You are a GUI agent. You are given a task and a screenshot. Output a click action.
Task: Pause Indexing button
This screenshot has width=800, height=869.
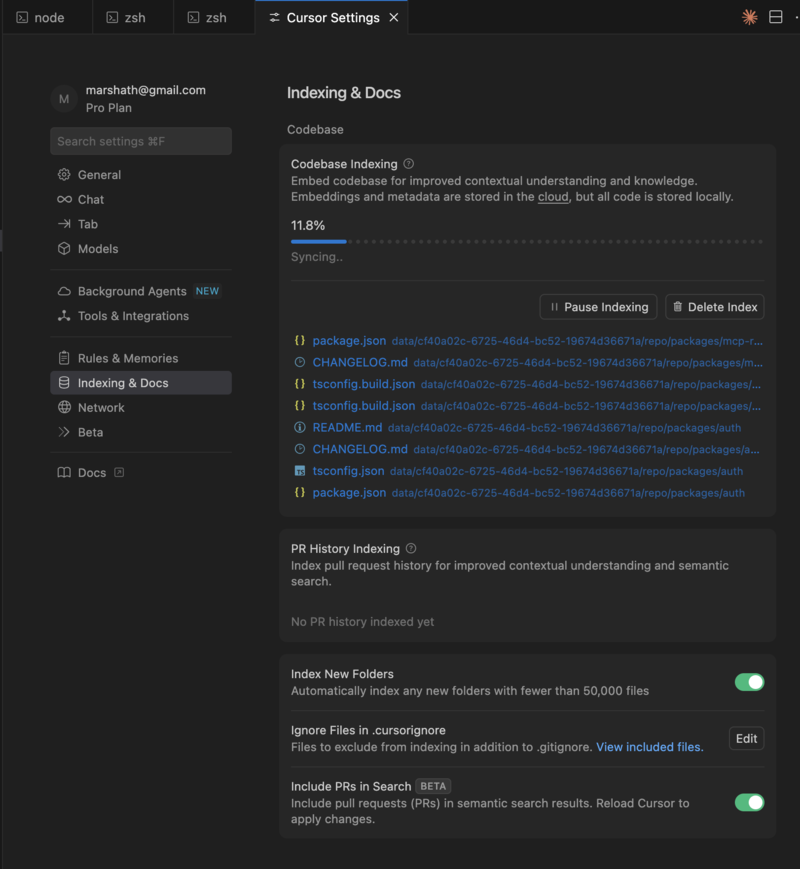point(598,307)
